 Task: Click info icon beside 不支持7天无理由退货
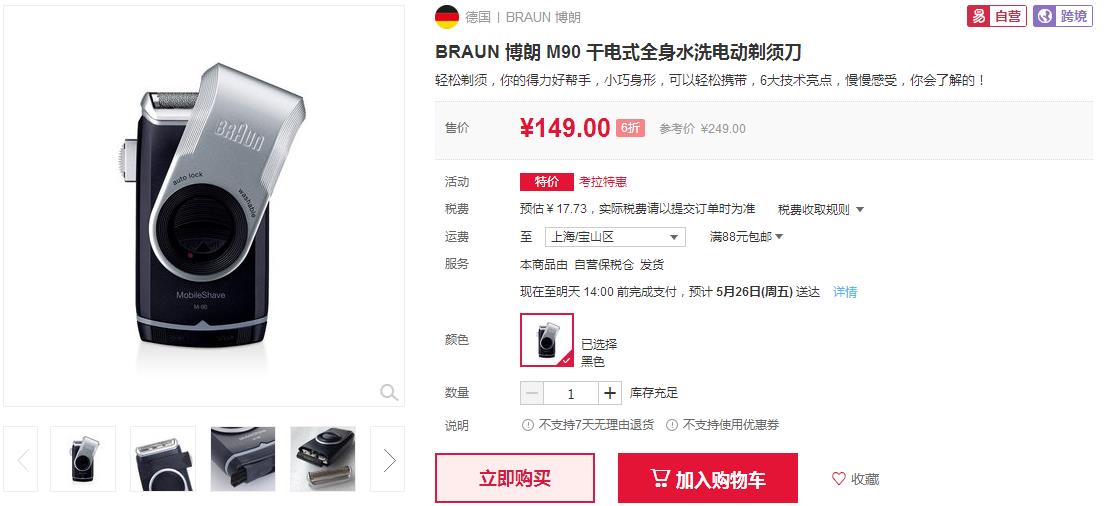pos(527,424)
